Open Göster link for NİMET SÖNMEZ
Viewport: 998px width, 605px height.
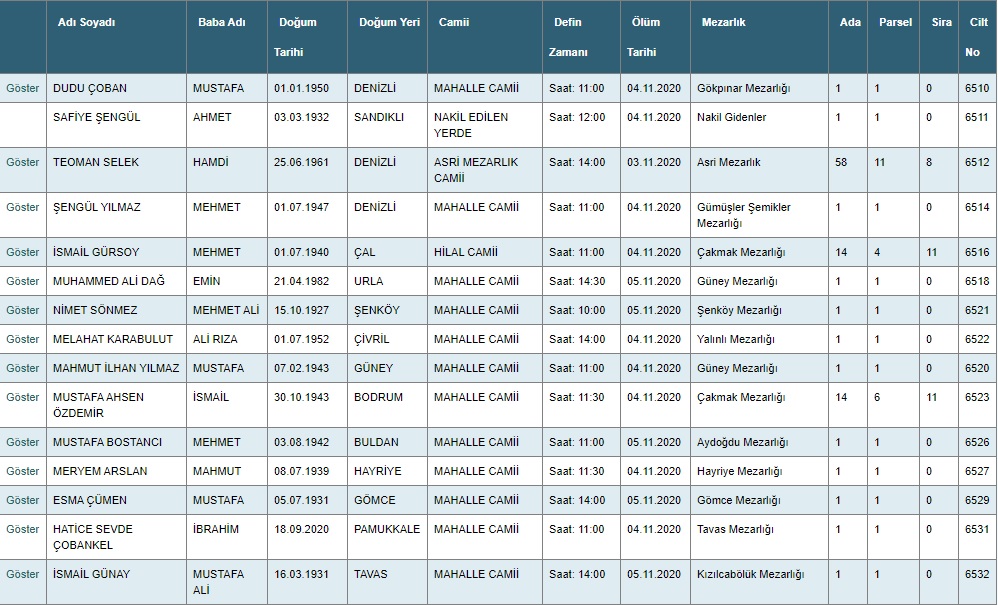tap(22, 310)
